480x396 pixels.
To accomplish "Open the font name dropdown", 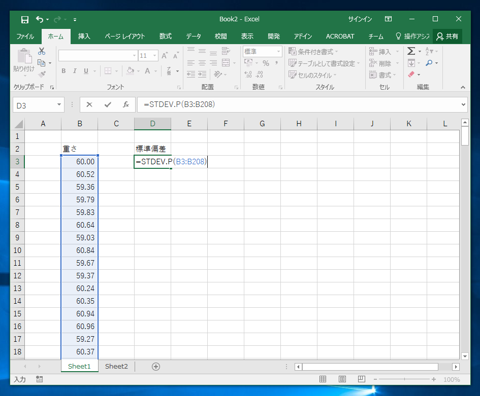I will pyautogui.click(x=134, y=56).
